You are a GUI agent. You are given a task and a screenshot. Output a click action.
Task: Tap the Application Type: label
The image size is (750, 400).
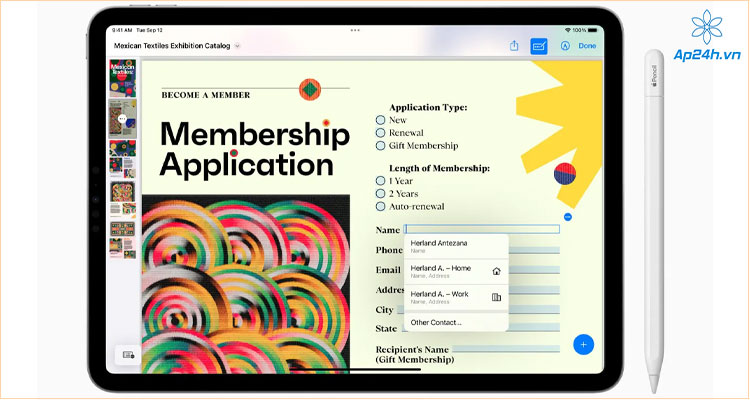[x=428, y=107]
